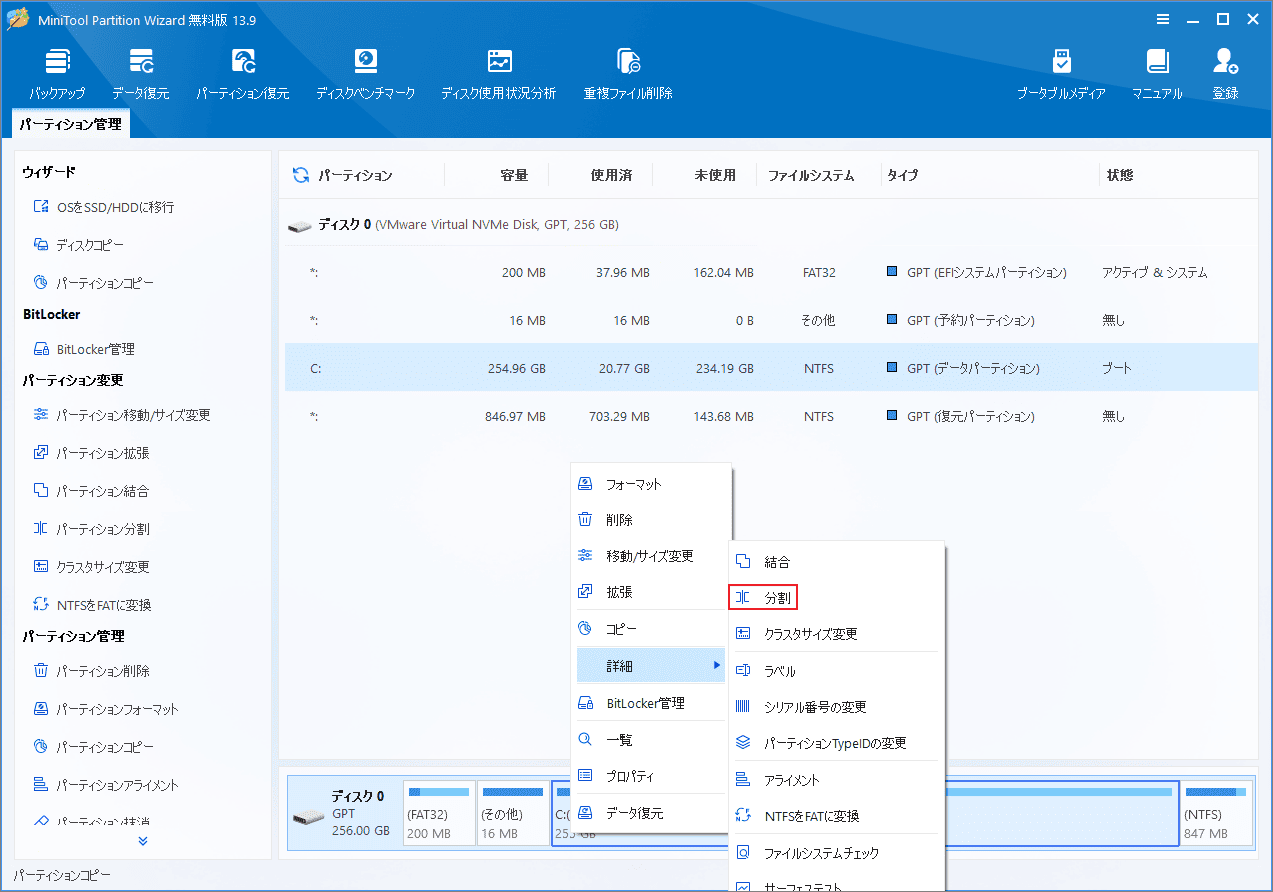Select the 846.97 MB recovery partition row
The width and height of the screenshot is (1273, 892).
[771, 416]
